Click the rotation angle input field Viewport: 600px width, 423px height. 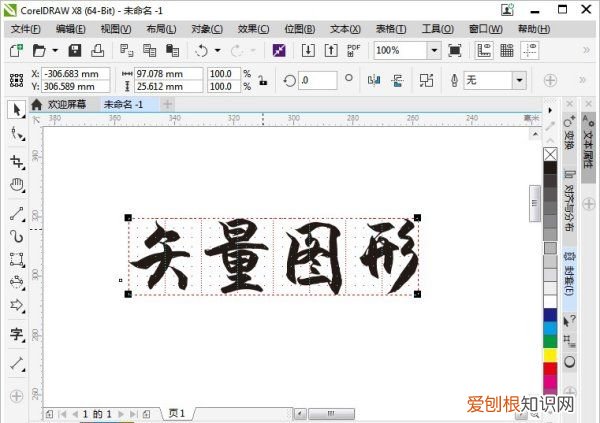[318, 80]
